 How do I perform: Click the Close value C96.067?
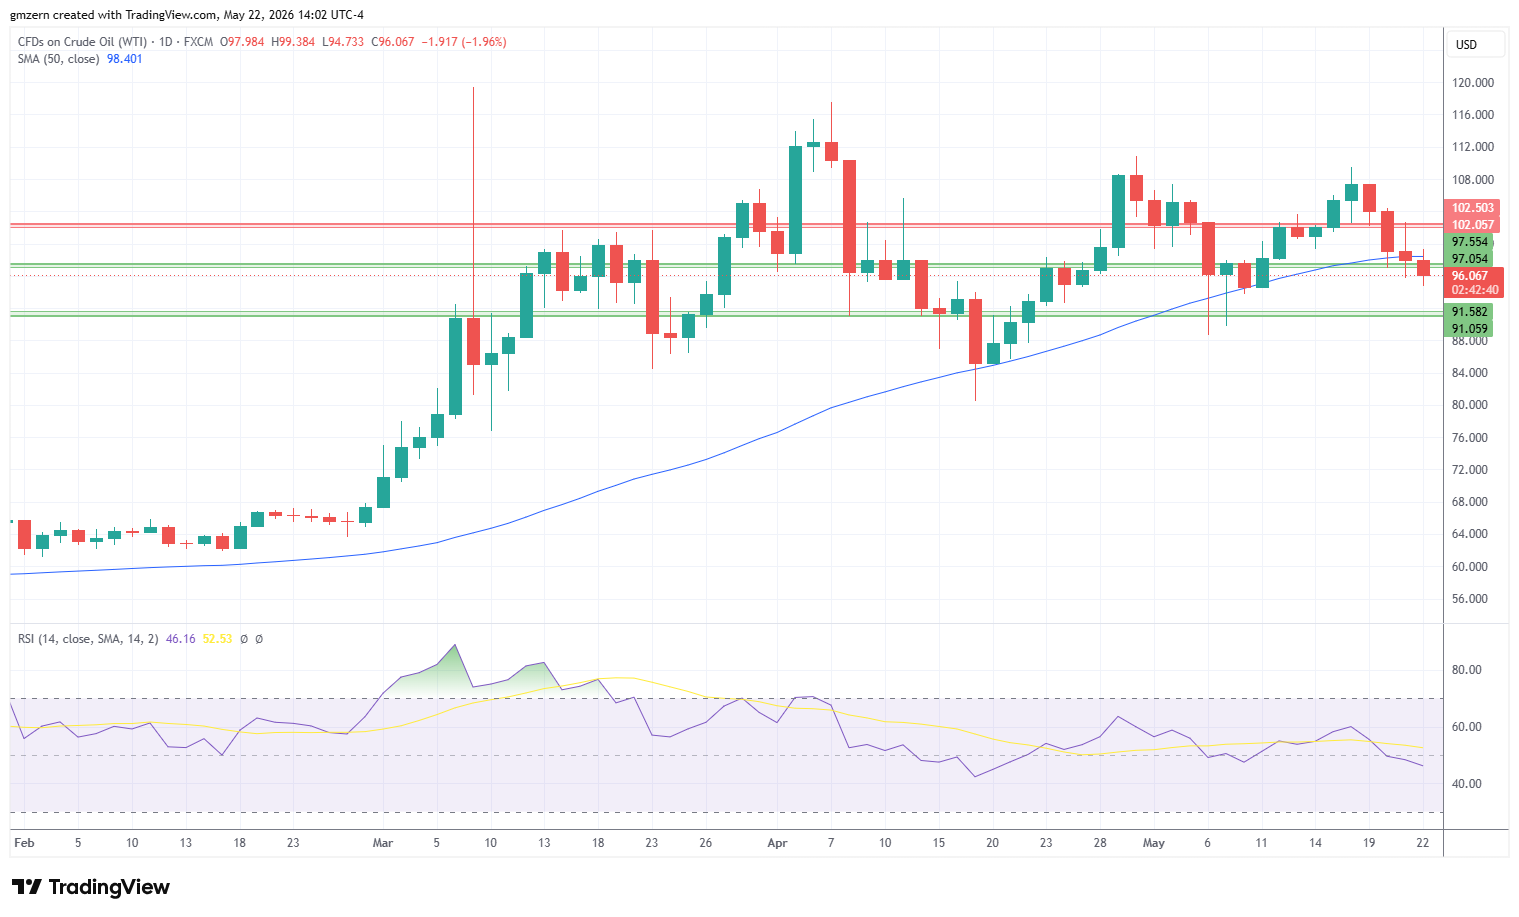tap(392, 42)
